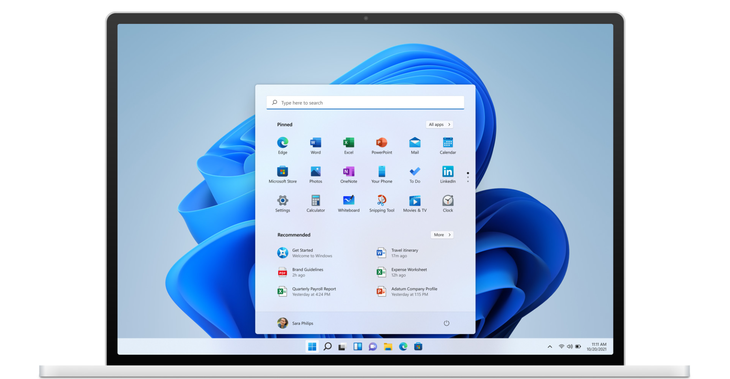Viewport: 730px width, 379px height.
Task: Open the Calculator app
Action: click(316, 203)
